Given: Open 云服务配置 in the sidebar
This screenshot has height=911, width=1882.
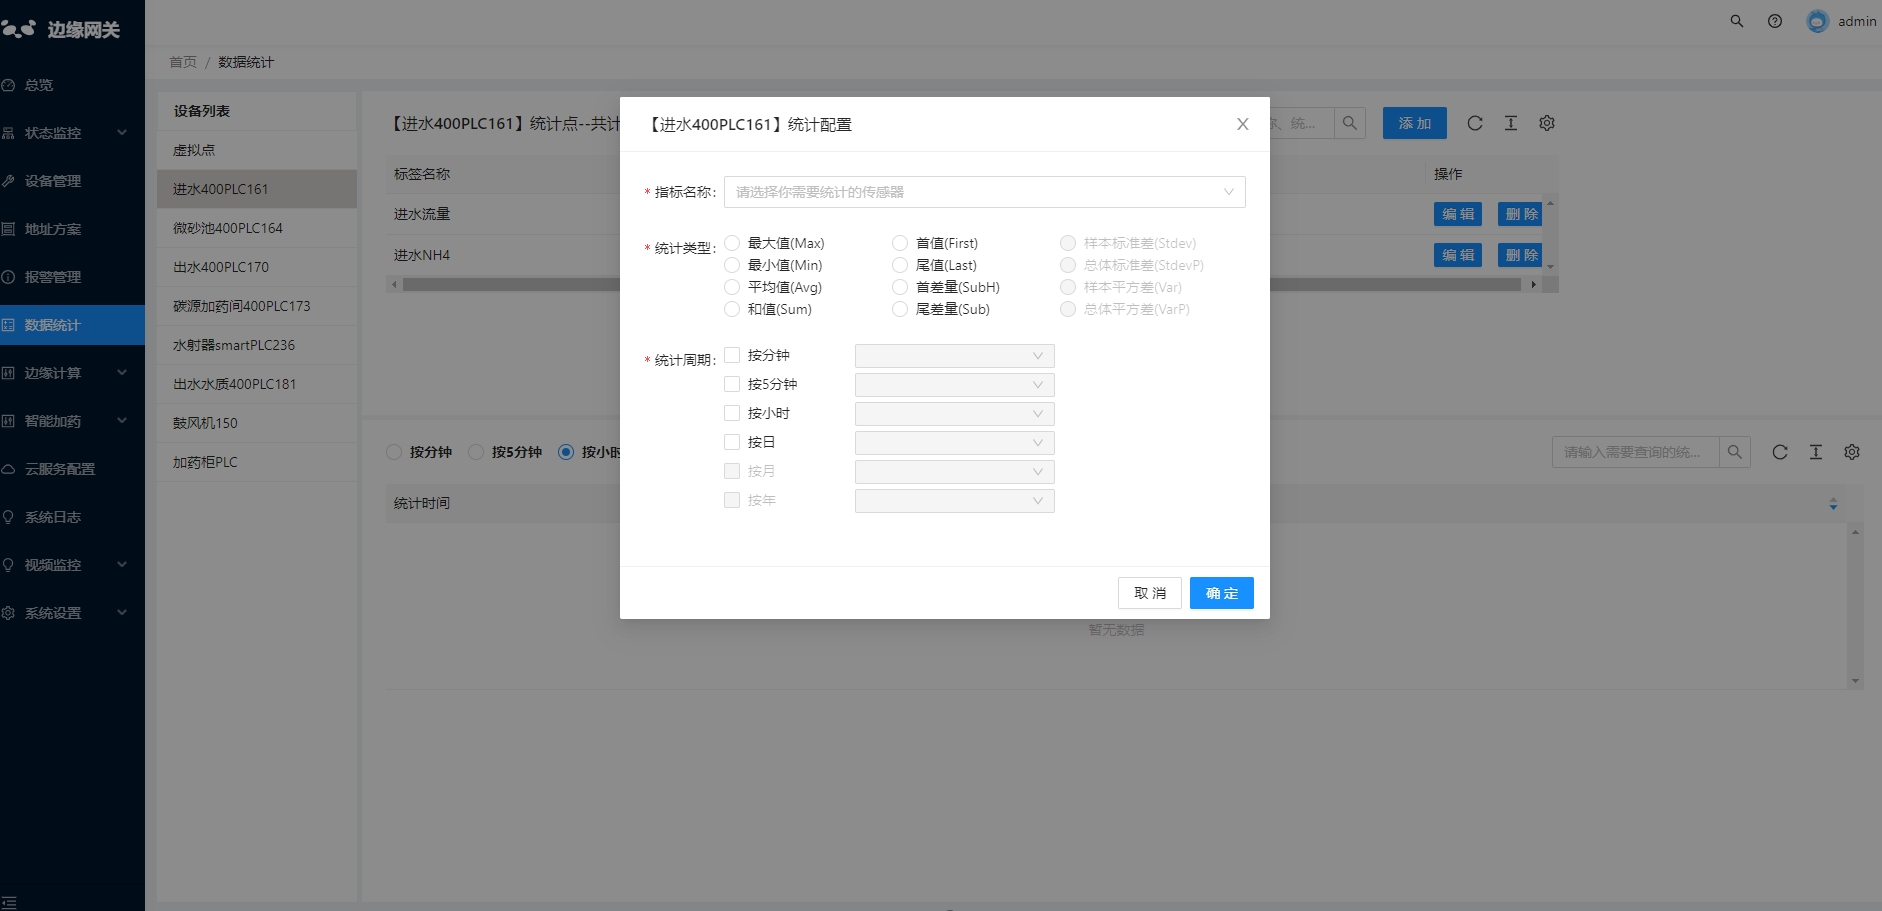Looking at the screenshot, I should click(72, 469).
